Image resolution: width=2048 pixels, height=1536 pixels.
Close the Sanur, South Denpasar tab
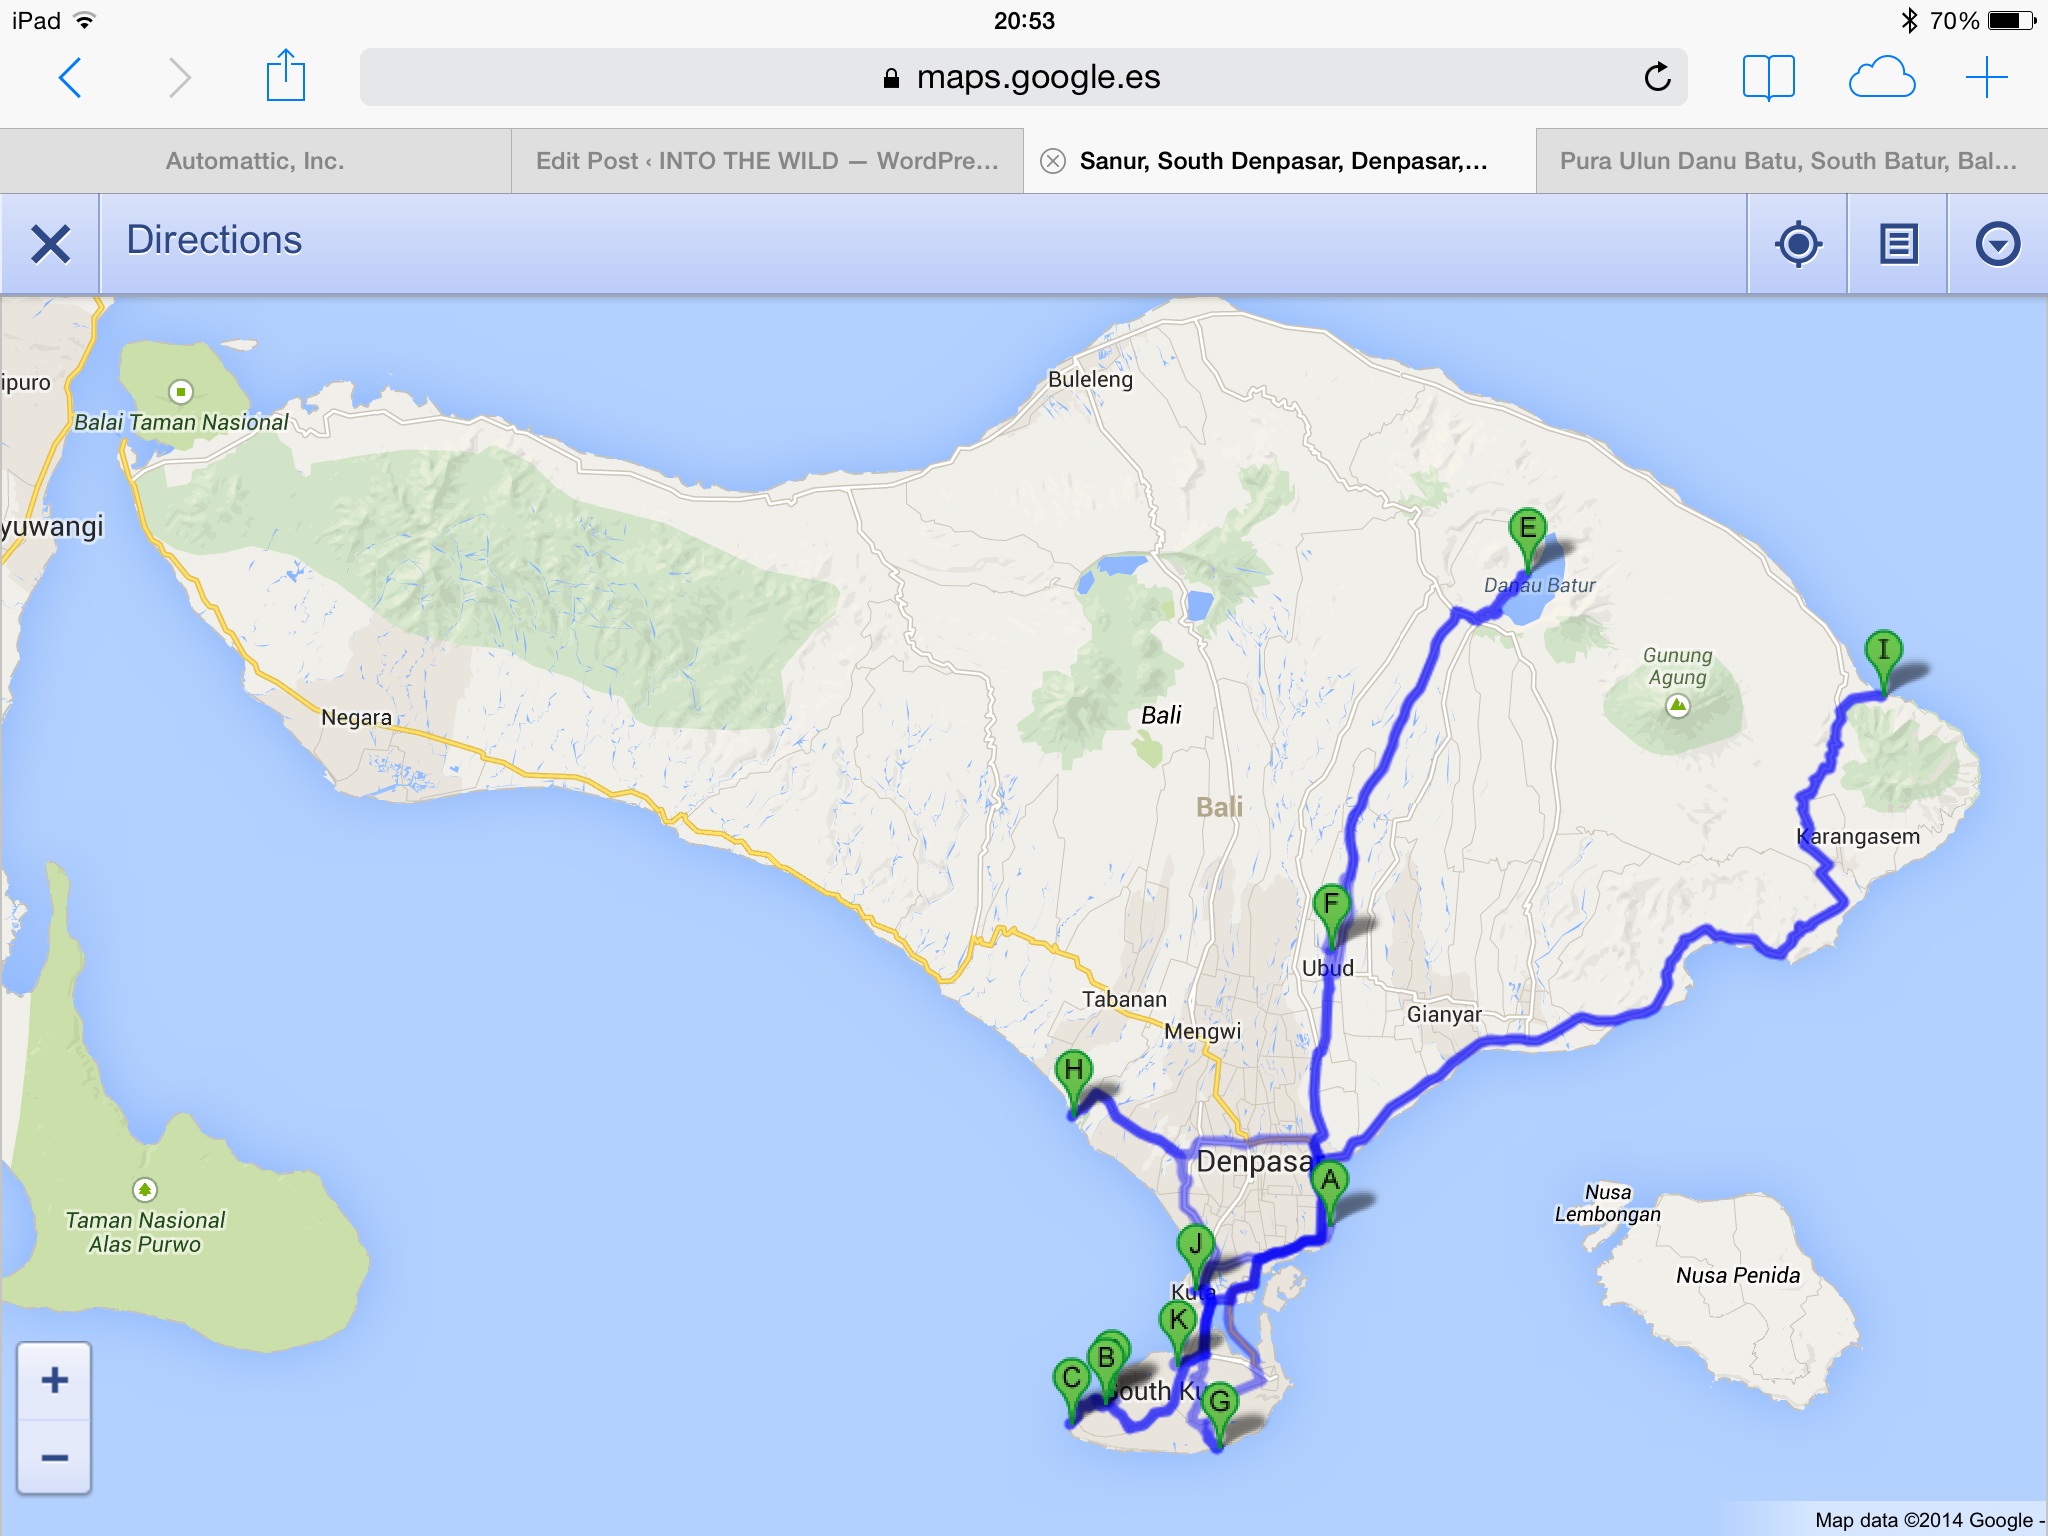(x=1052, y=161)
